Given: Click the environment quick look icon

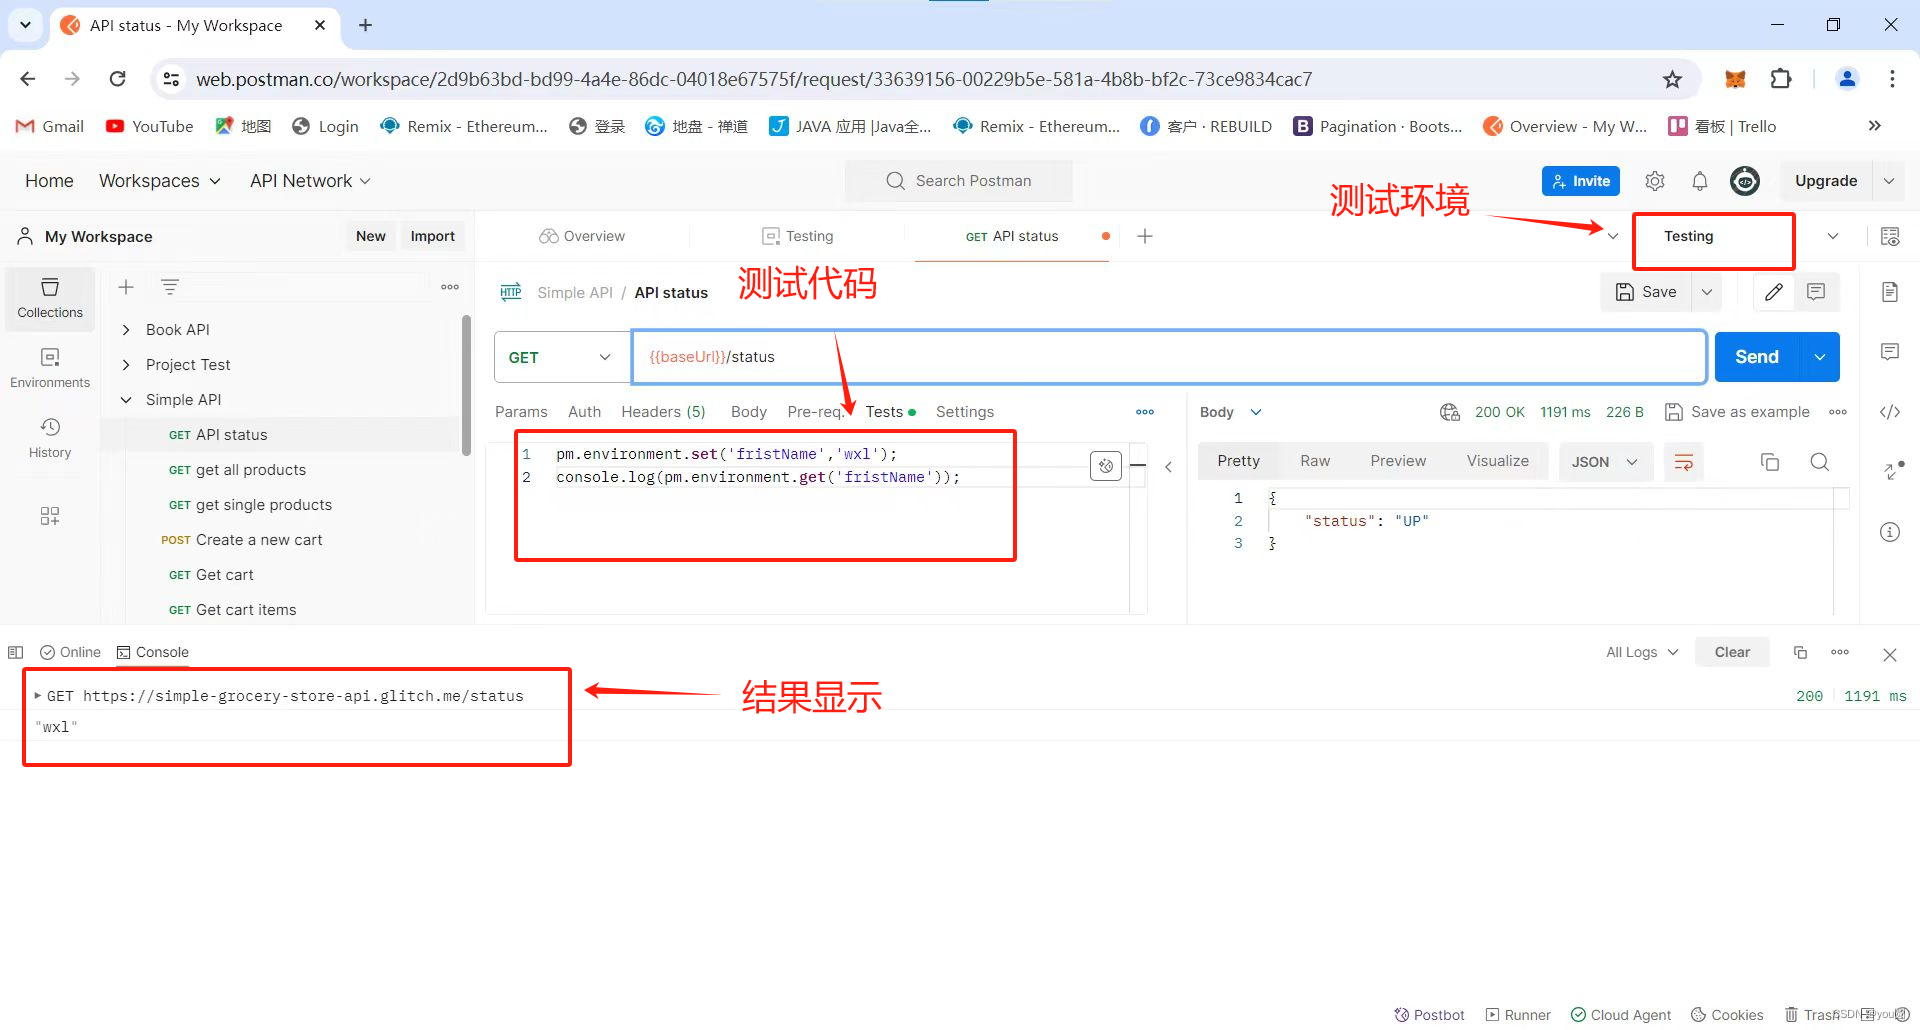Looking at the screenshot, I should (x=1890, y=237).
